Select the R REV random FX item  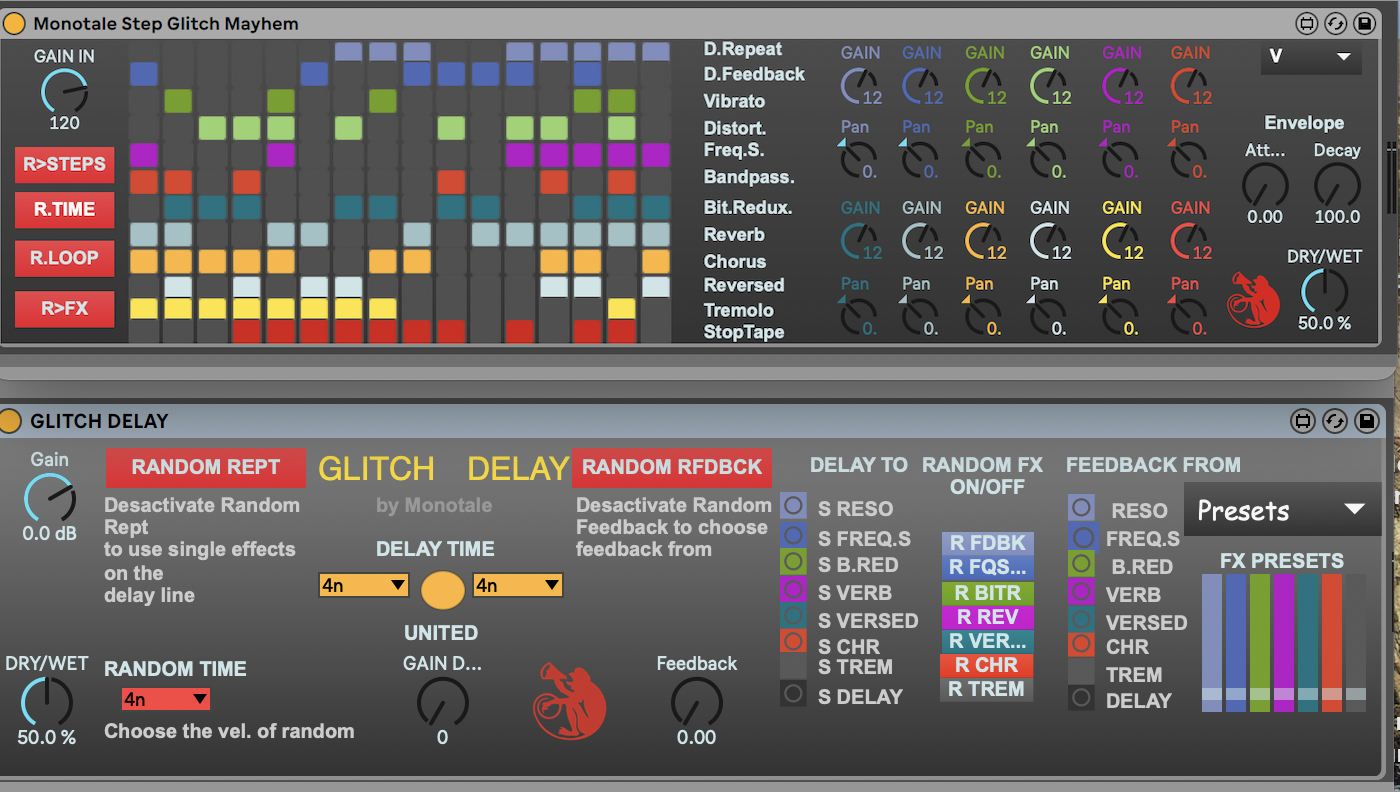pyautogui.click(x=987, y=617)
